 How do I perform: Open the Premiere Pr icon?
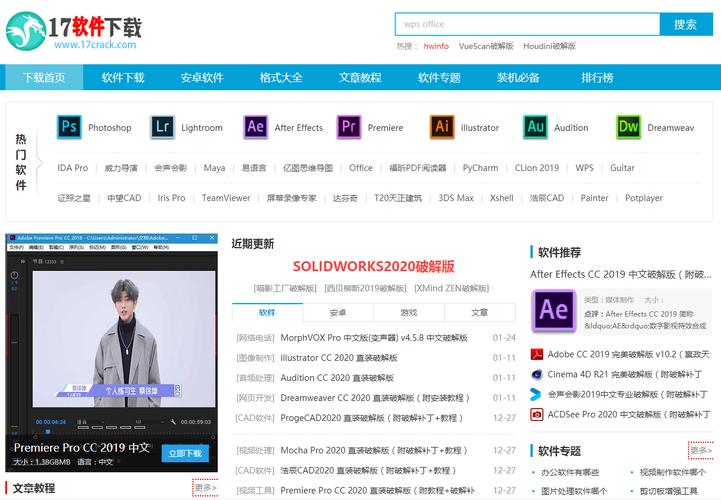click(x=349, y=127)
